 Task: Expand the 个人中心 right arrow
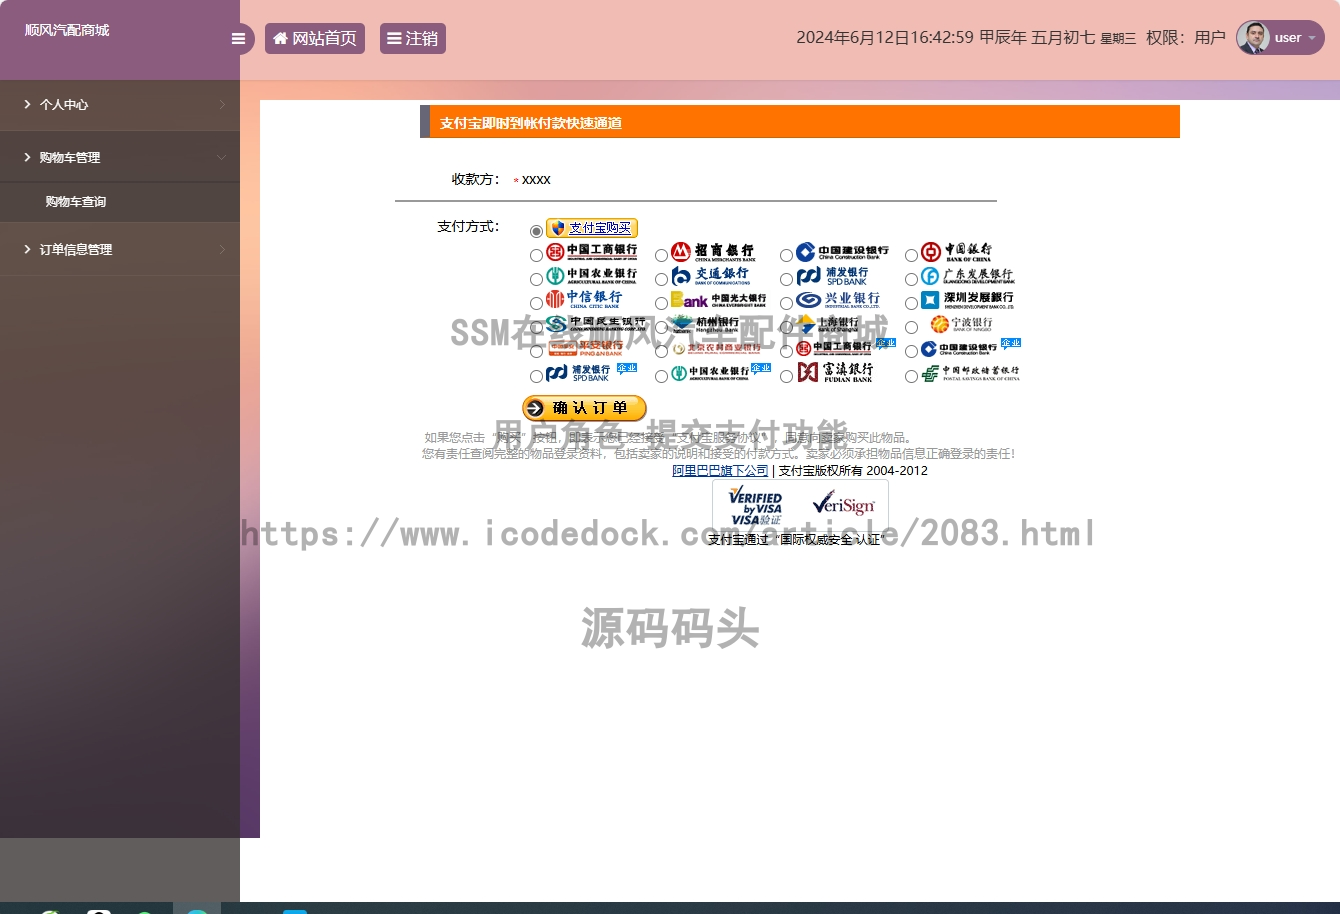coord(222,105)
